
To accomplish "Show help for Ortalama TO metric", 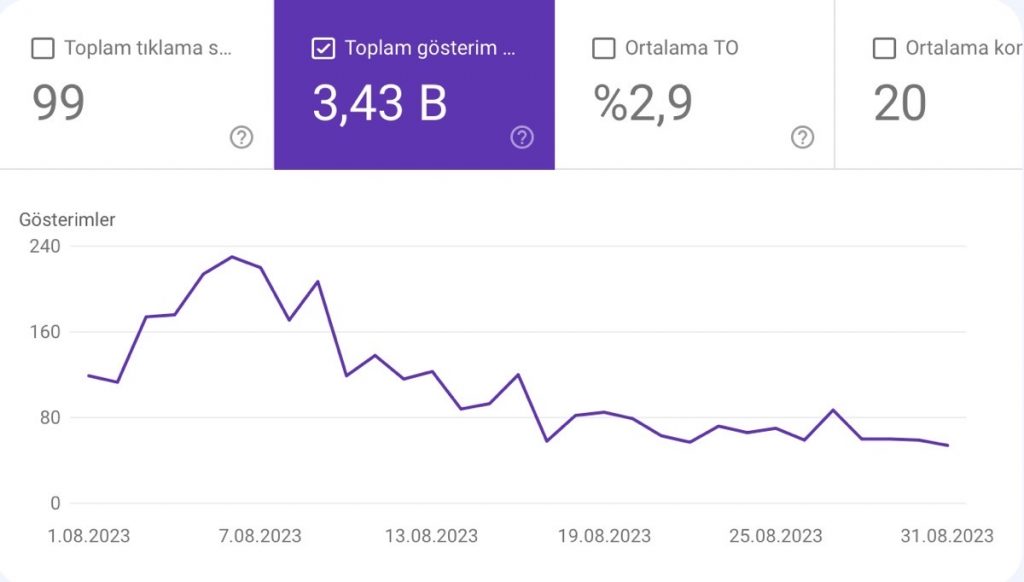I will click(x=802, y=138).
